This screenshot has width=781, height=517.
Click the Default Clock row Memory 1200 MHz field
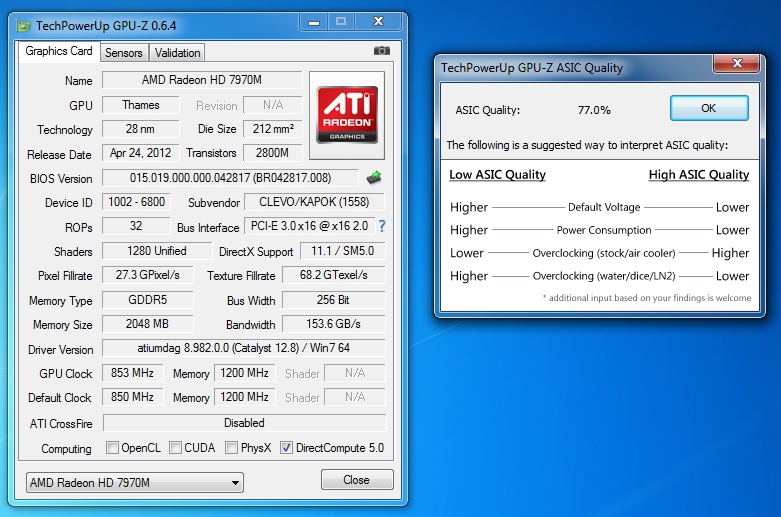tap(245, 397)
